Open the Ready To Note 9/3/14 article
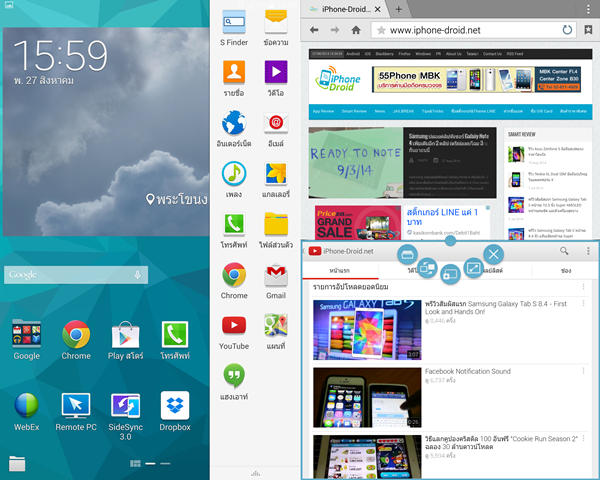600x480 pixels. [403, 163]
